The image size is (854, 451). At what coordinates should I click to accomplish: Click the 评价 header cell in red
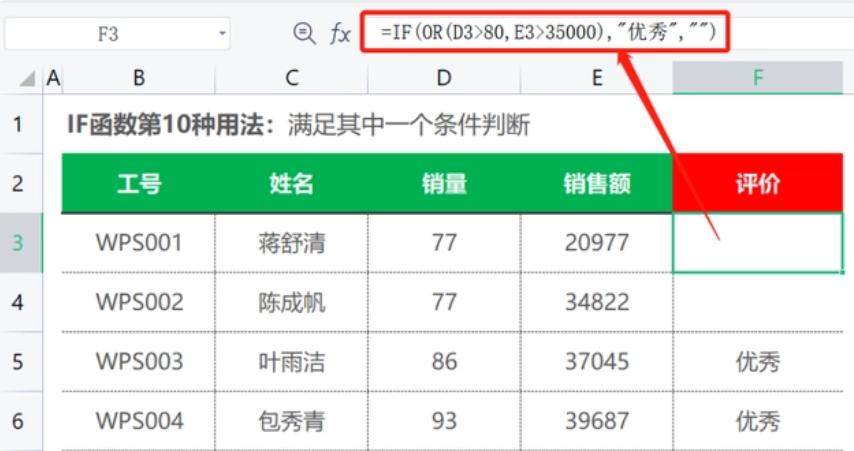(757, 183)
